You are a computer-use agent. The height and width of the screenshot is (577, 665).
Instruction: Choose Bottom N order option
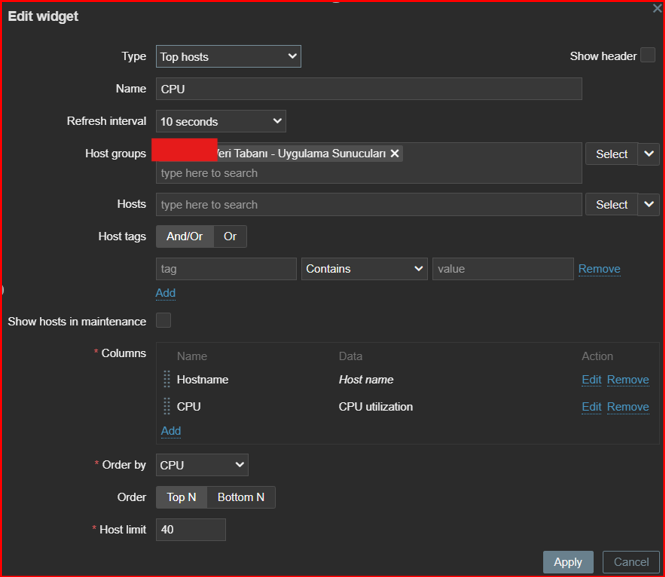click(x=241, y=497)
